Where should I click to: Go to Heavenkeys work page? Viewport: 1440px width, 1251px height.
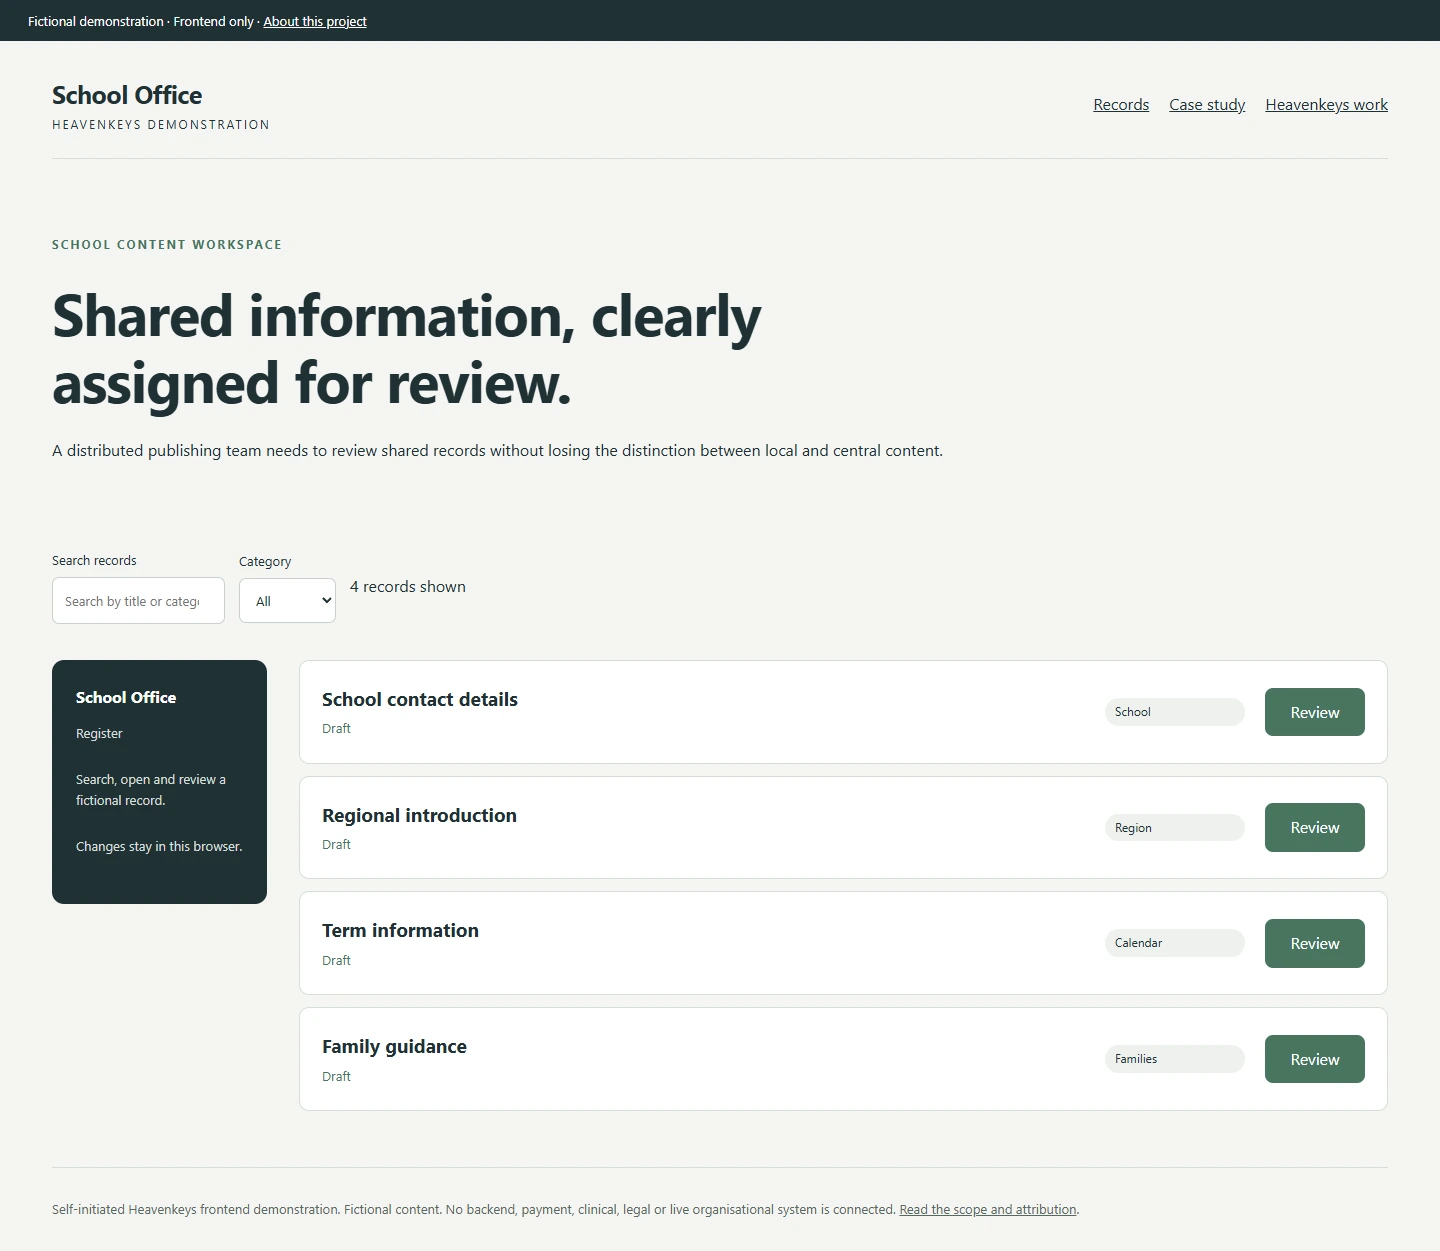point(1326,105)
